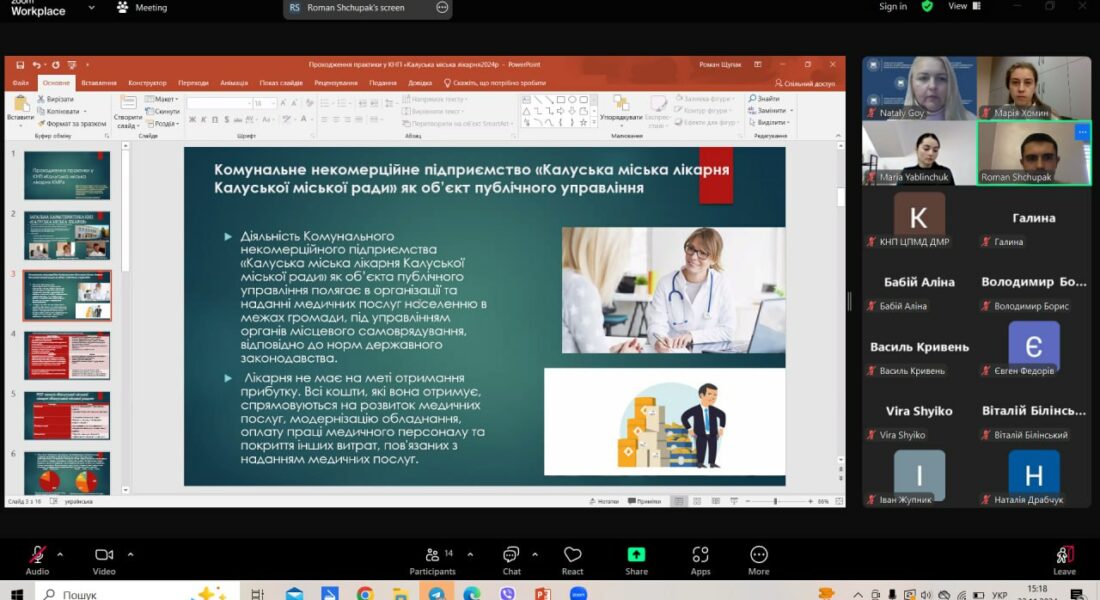Open Telegram from the Windows taskbar

tap(436, 593)
